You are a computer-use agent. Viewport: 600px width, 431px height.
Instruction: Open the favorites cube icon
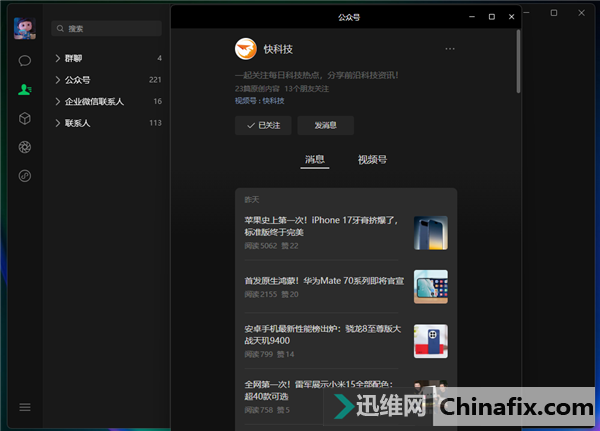click(25, 118)
